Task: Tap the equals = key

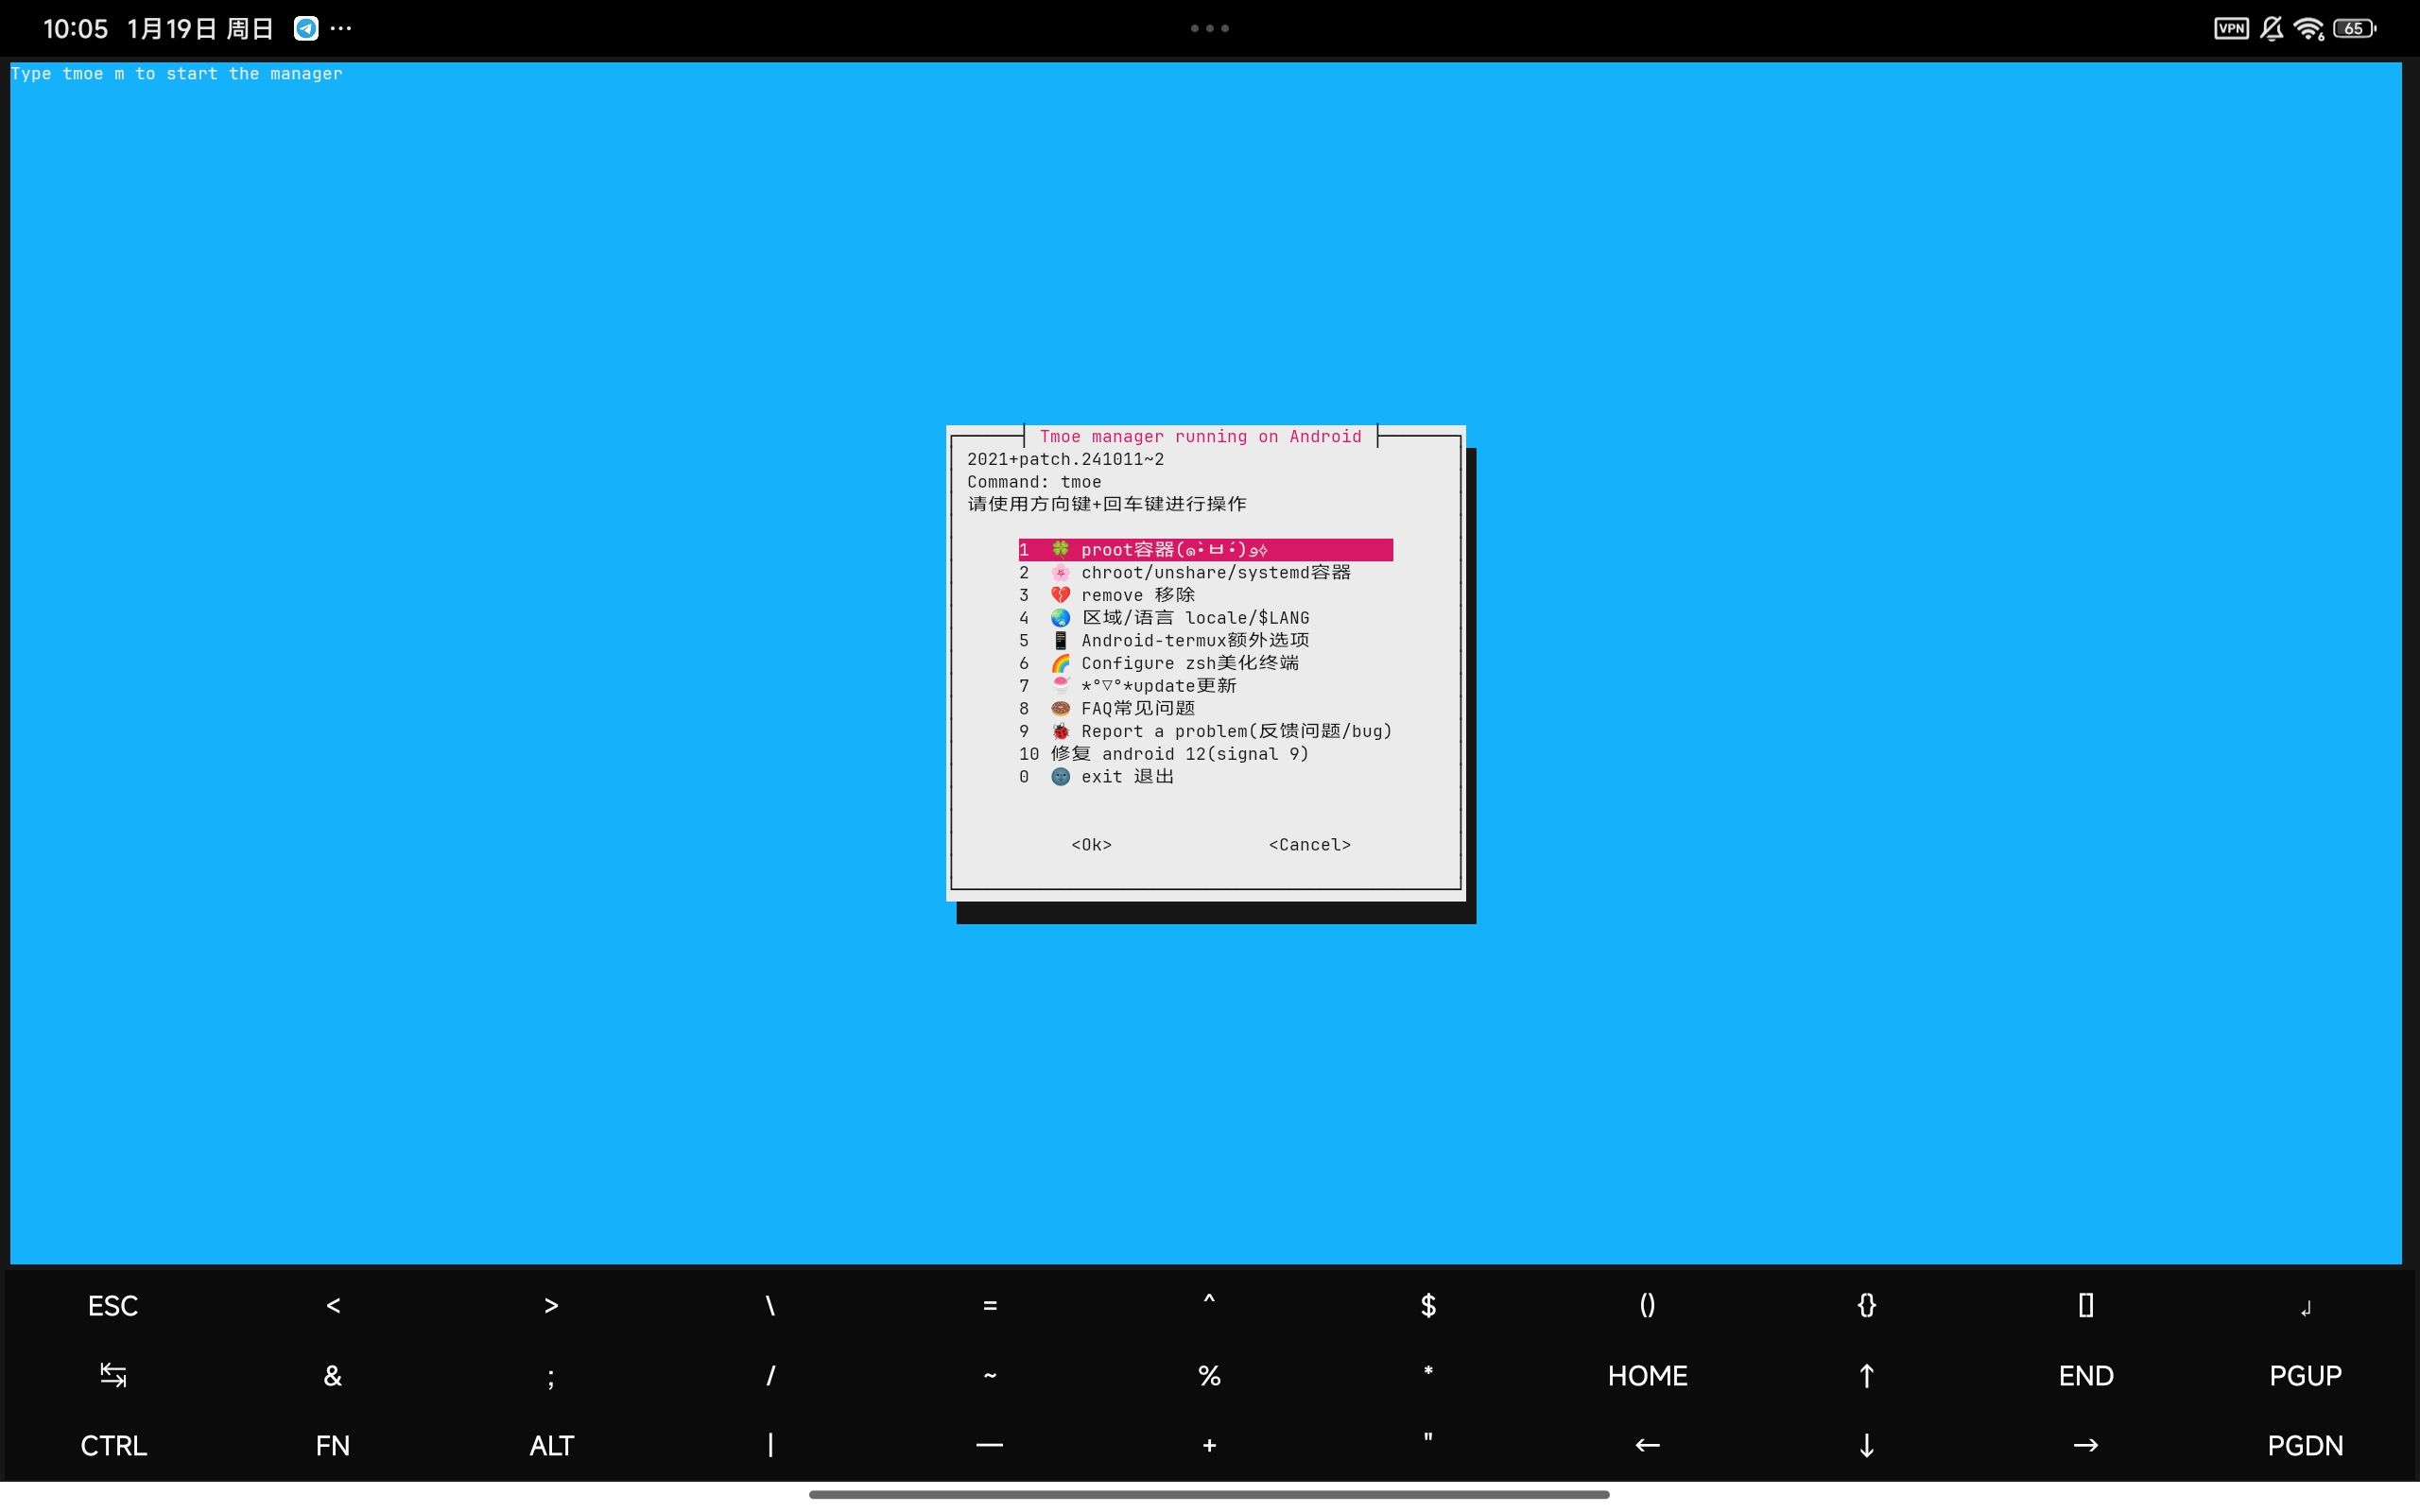Action: coord(990,1306)
